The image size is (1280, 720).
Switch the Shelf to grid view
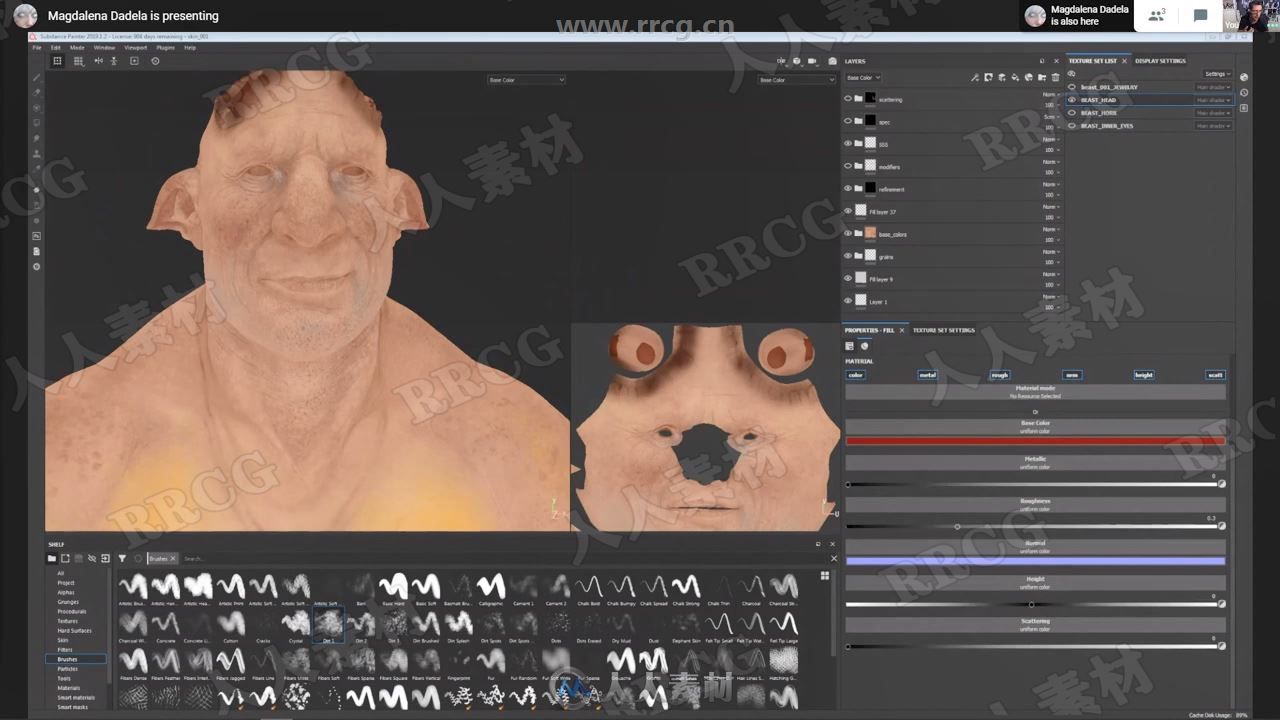tap(824, 576)
